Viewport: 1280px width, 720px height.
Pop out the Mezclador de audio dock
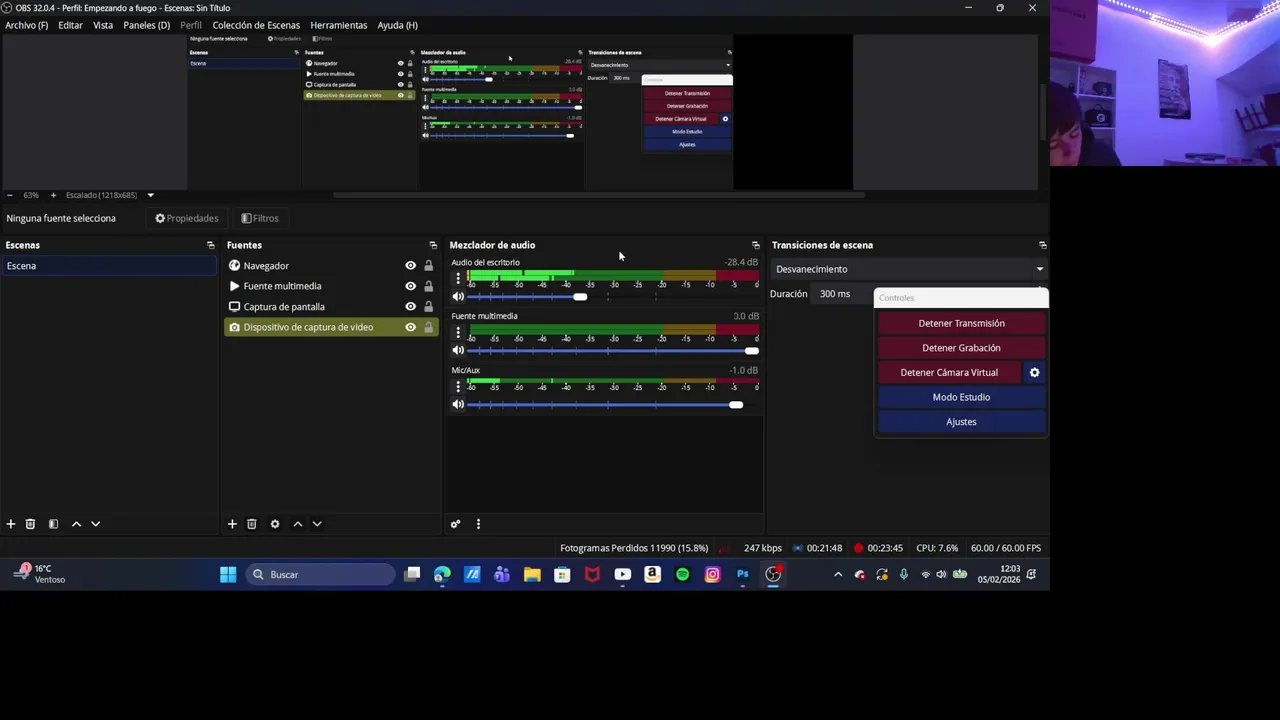[756, 245]
